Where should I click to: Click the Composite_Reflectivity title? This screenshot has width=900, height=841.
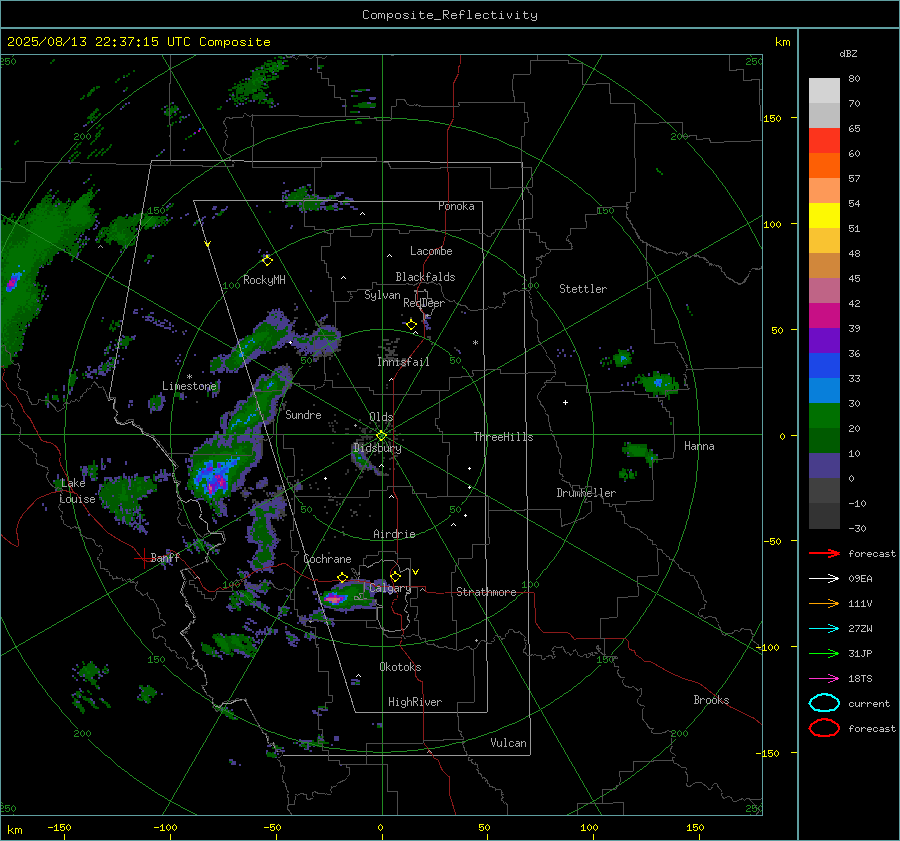point(450,15)
